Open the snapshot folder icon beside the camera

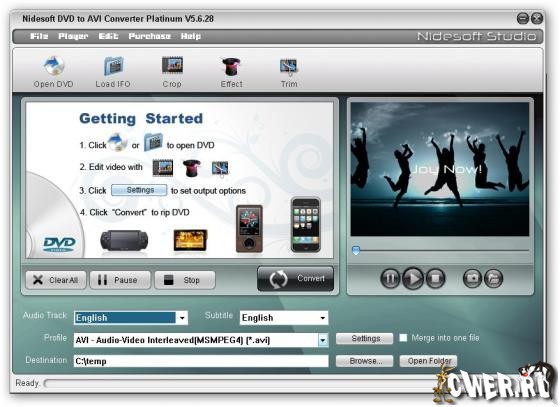click(494, 278)
